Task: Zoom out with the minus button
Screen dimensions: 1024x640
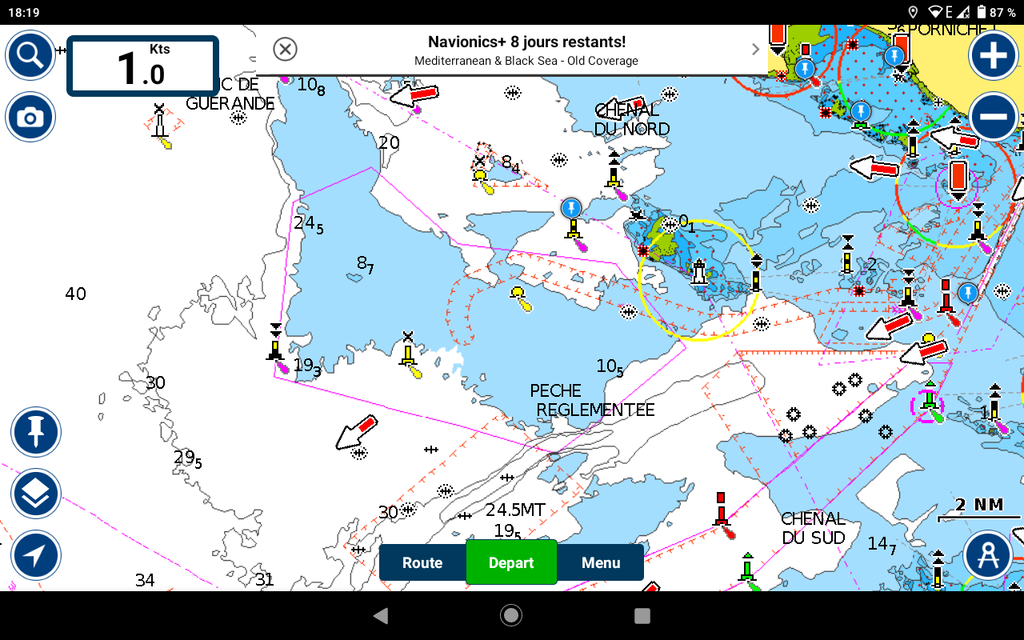Action: [993, 117]
